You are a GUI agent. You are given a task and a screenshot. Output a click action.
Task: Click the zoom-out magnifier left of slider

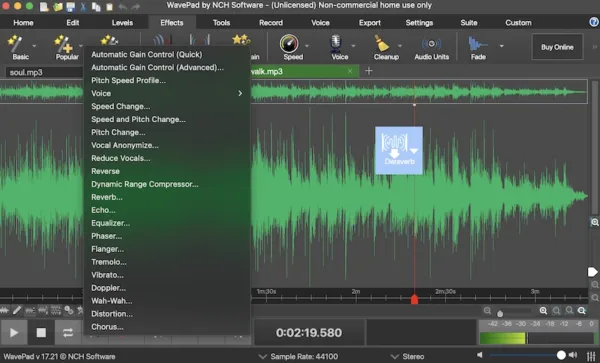[x=487, y=311]
